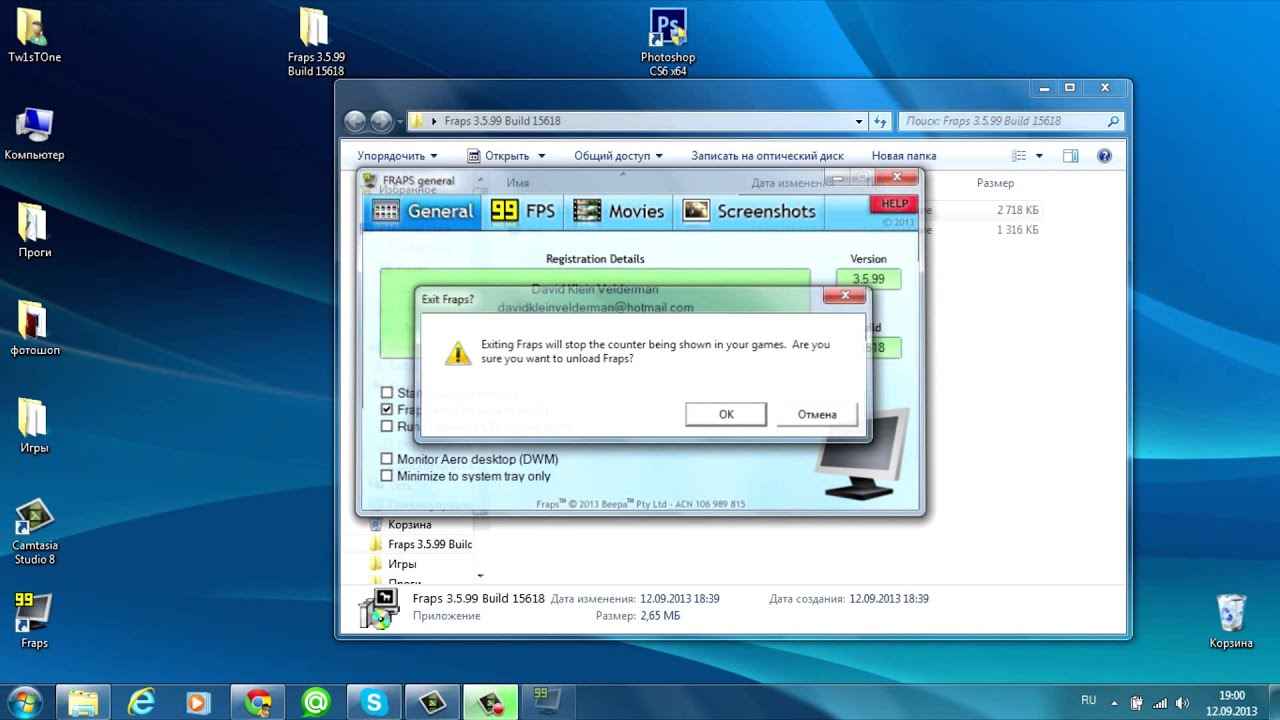
Task: Click Записать на оптический диск
Action: click(x=767, y=156)
